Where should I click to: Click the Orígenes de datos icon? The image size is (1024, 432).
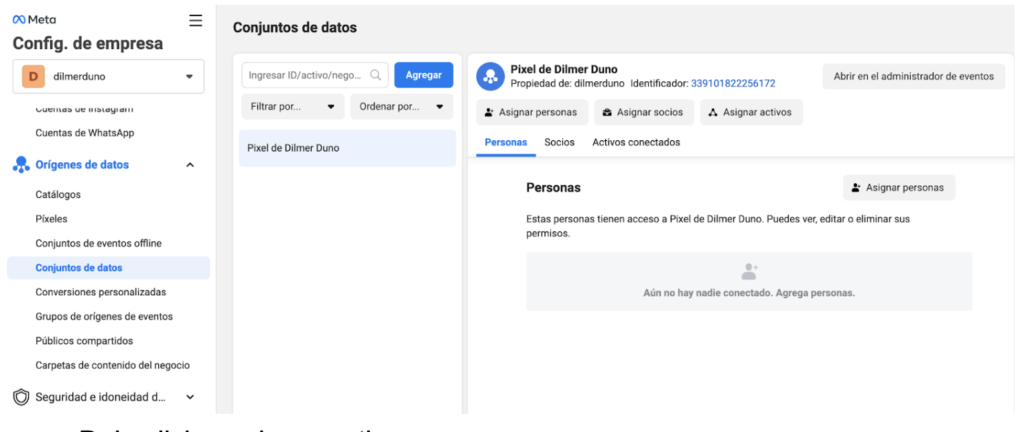point(21,164)
